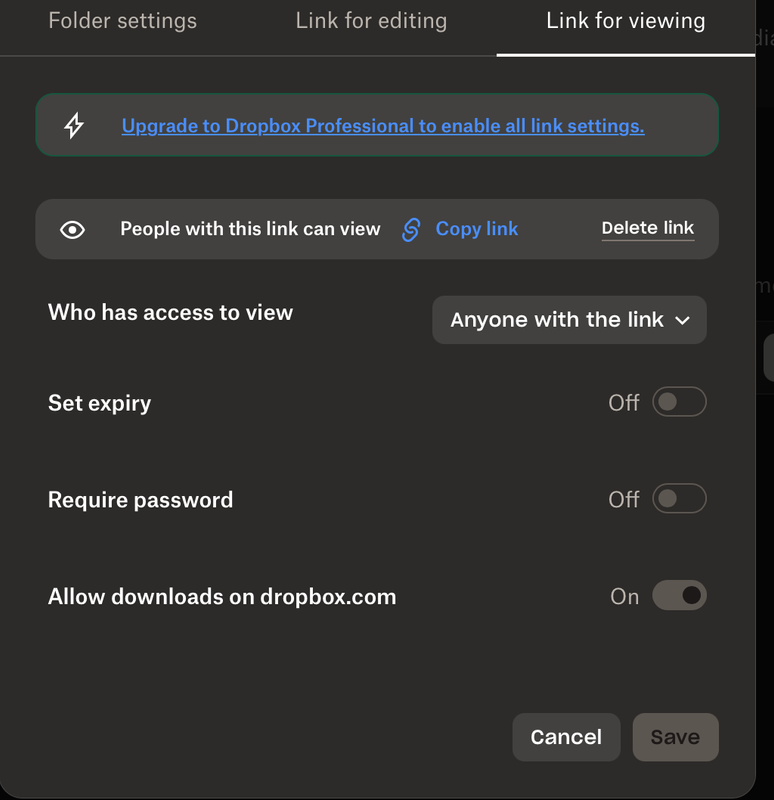Click the Set expiry label

[99, 403]
